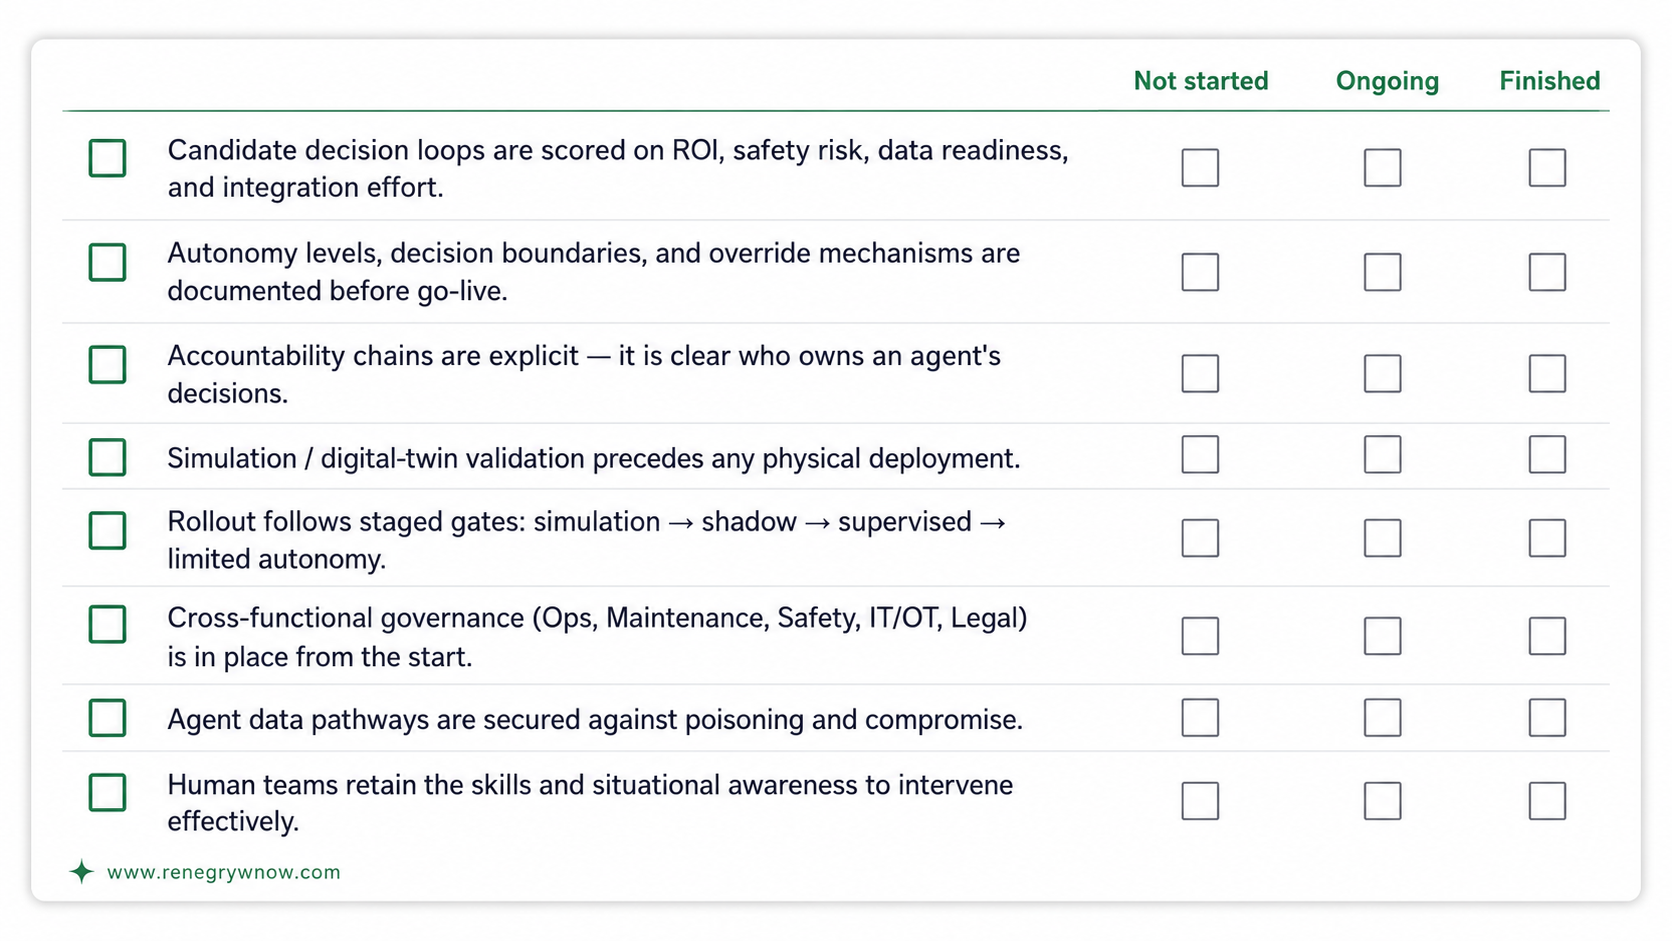Image resolution: width=1672 pixels, height=941 pixels.
Task: Mark candidate decision loops as Finished
Action: tap(1547, 168)
